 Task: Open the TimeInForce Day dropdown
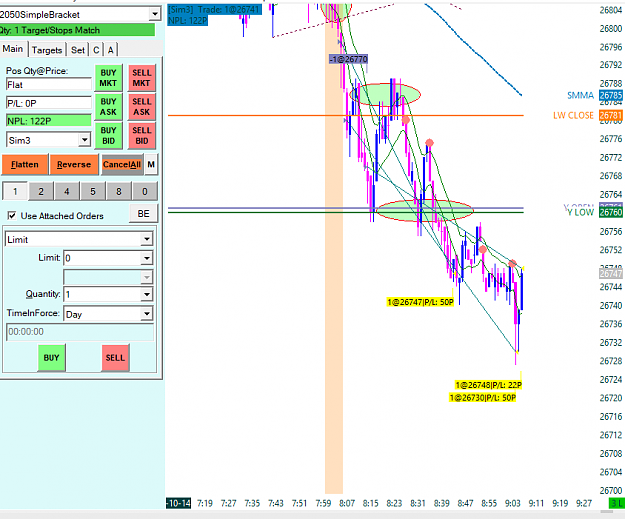click(x=147, y=314)
